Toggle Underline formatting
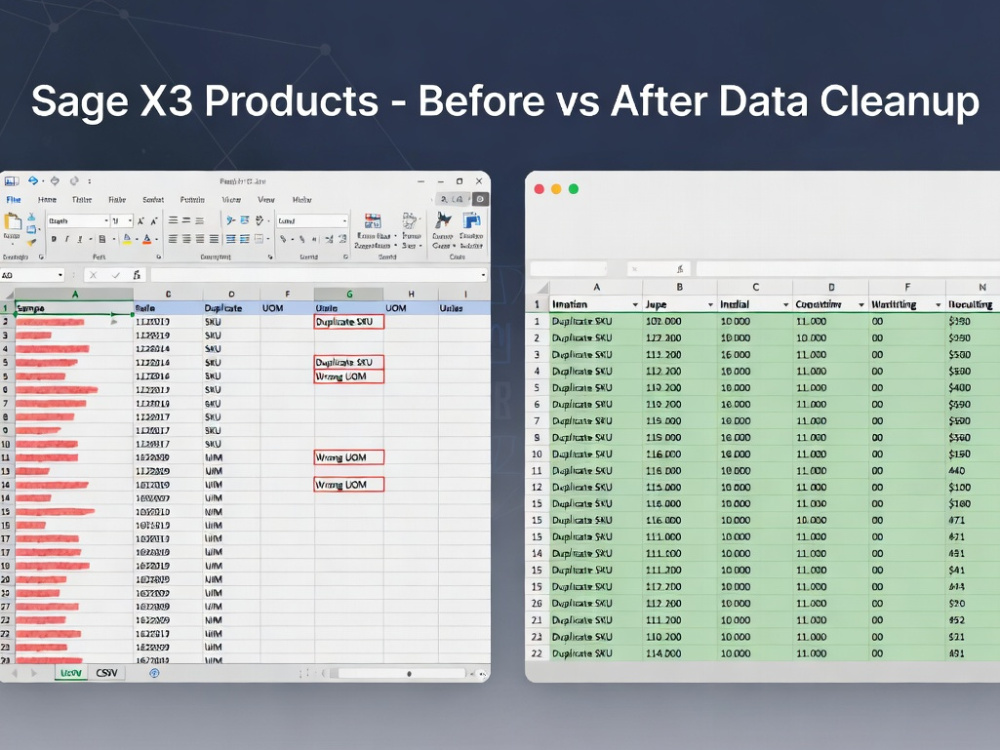This screenshot has width=1000, height=750. (x=80, y=239)
